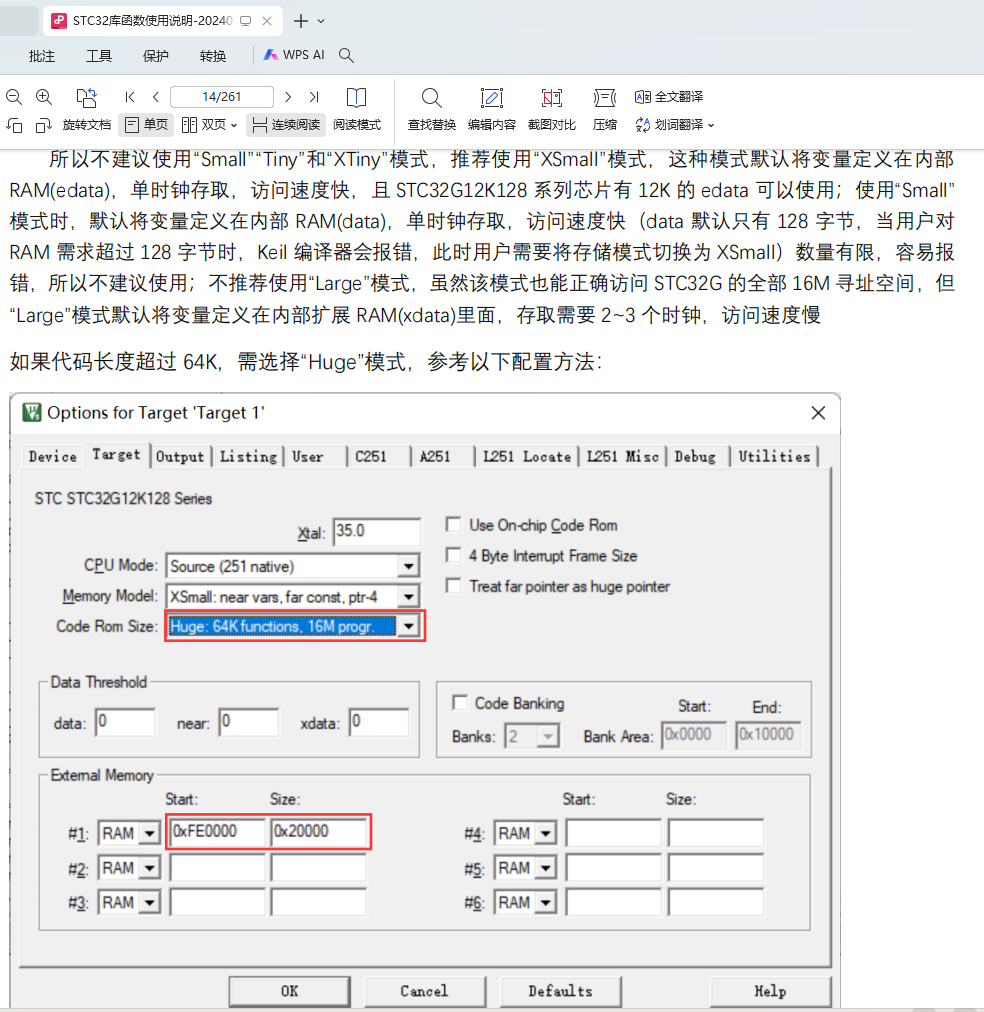The image size is (984, 1012).
Task: Go to the next page
Action: [288, 97]
